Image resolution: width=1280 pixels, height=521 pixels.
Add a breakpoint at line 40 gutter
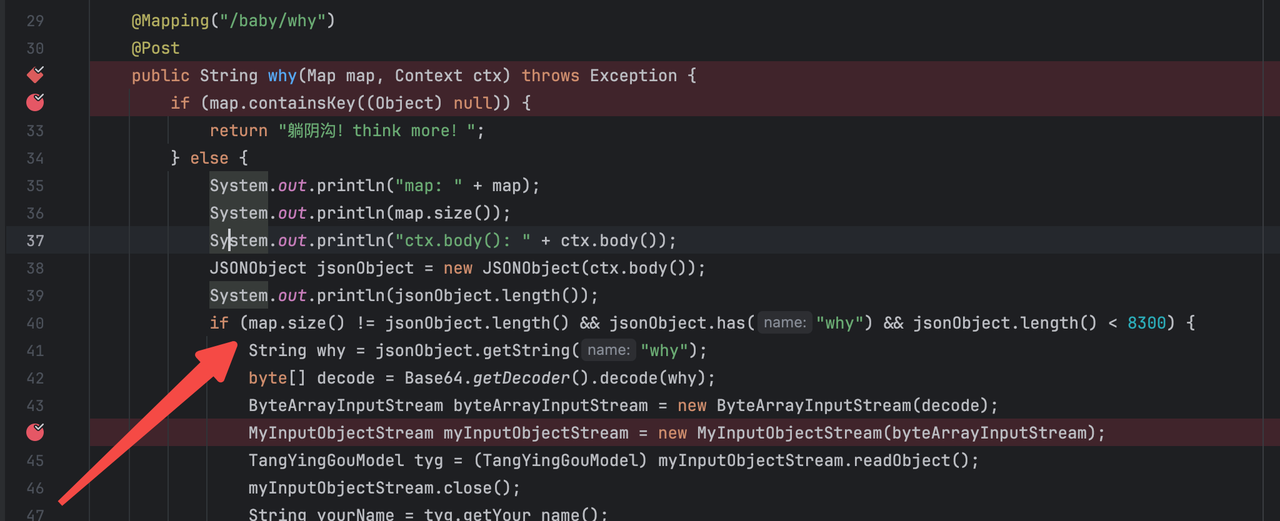point(35,323)
